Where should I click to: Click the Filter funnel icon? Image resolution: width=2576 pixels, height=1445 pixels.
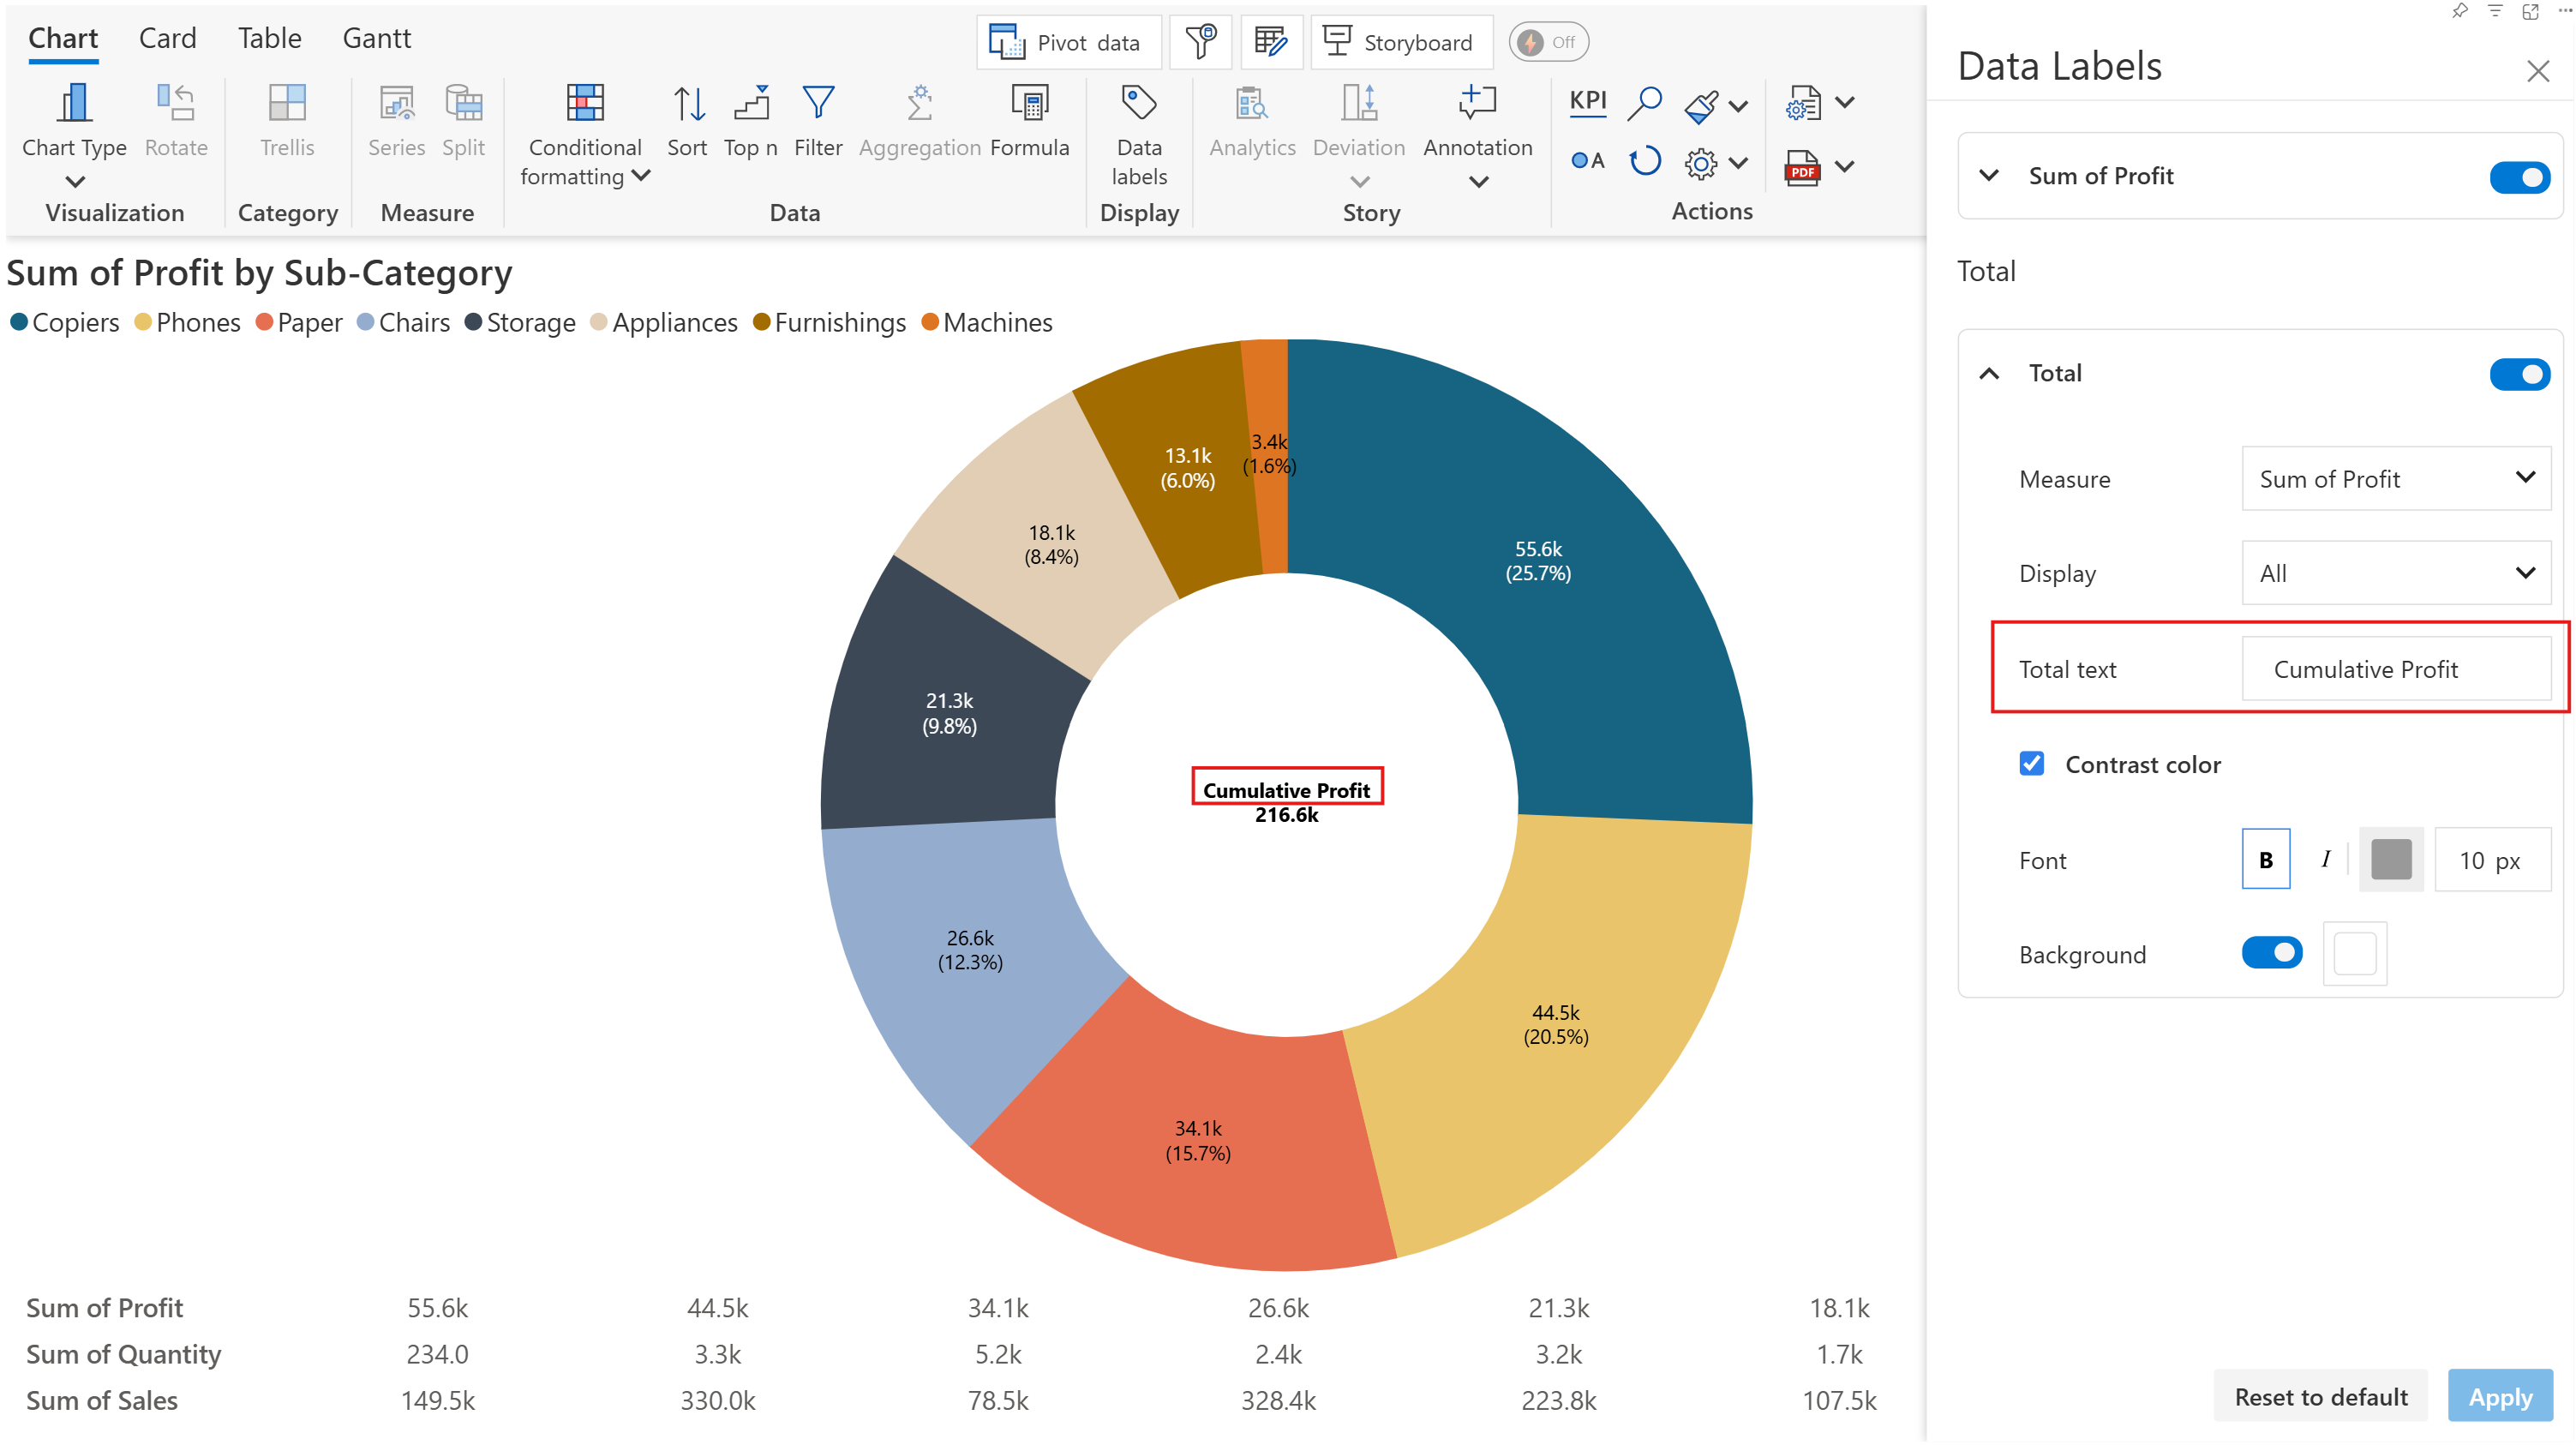[818, 103]
